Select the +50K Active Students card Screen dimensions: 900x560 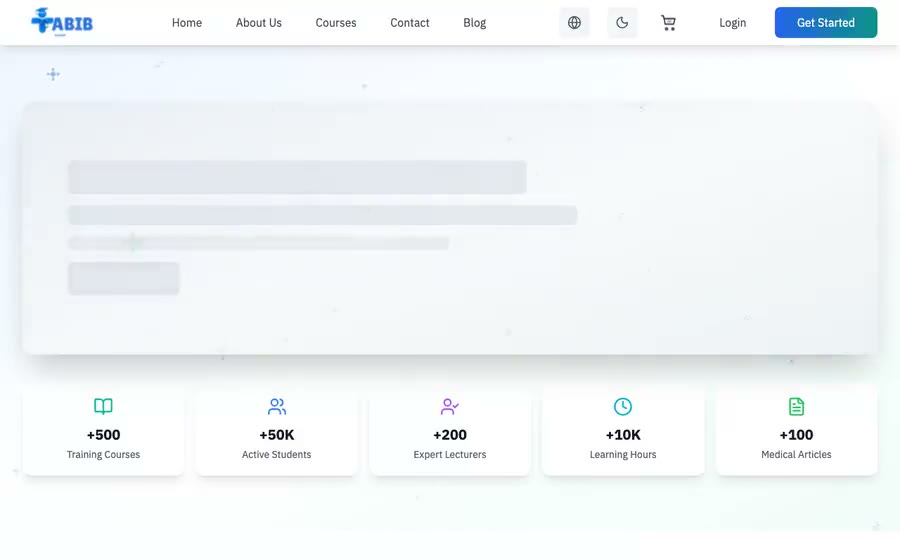277,430
